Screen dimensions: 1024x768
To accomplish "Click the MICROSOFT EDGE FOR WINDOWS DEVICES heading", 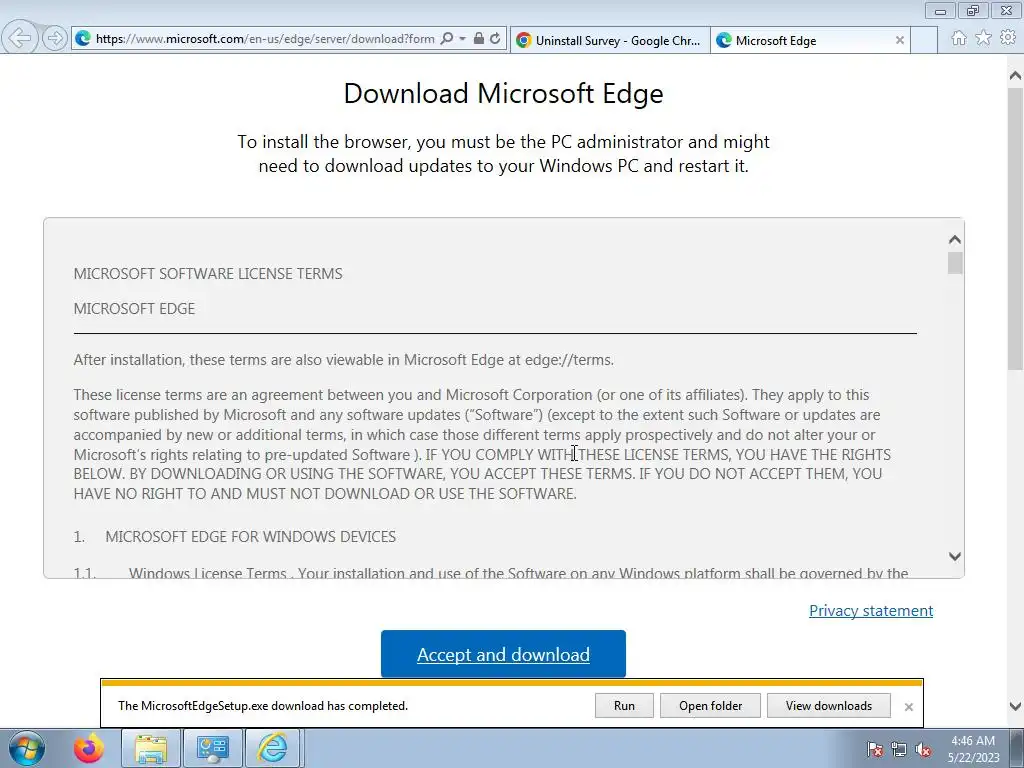I will 251,537.
